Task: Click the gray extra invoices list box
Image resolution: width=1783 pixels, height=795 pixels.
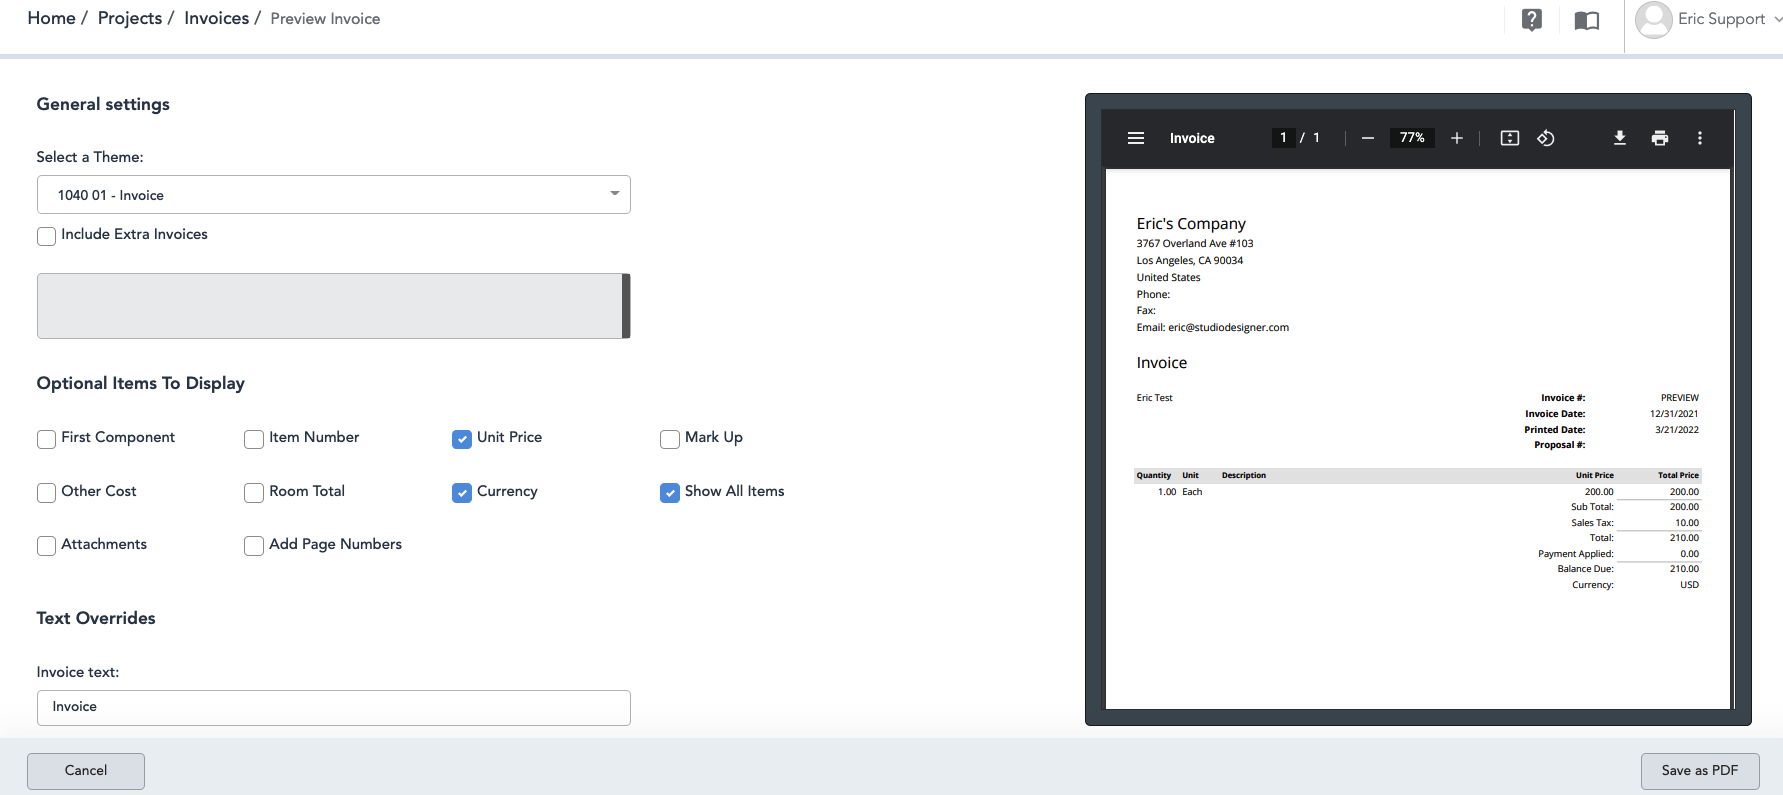Action: [329, 306]
